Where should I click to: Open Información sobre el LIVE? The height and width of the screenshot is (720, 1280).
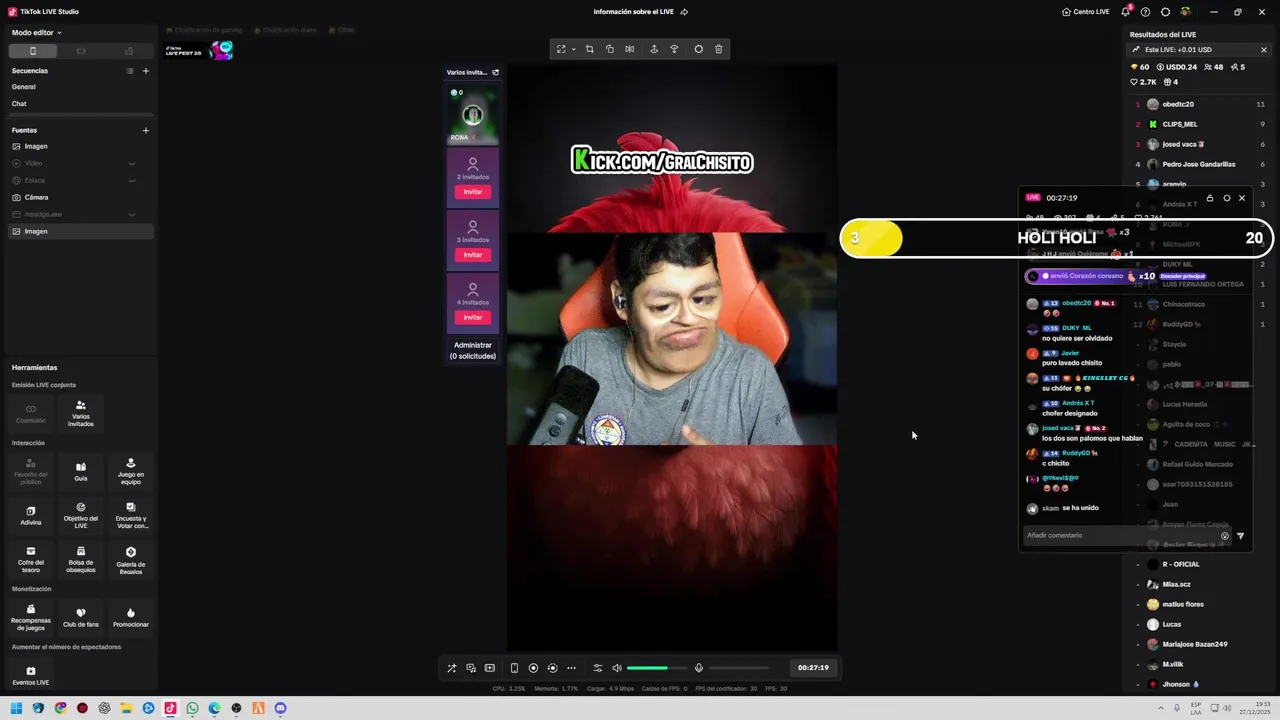tap(641, 12)
